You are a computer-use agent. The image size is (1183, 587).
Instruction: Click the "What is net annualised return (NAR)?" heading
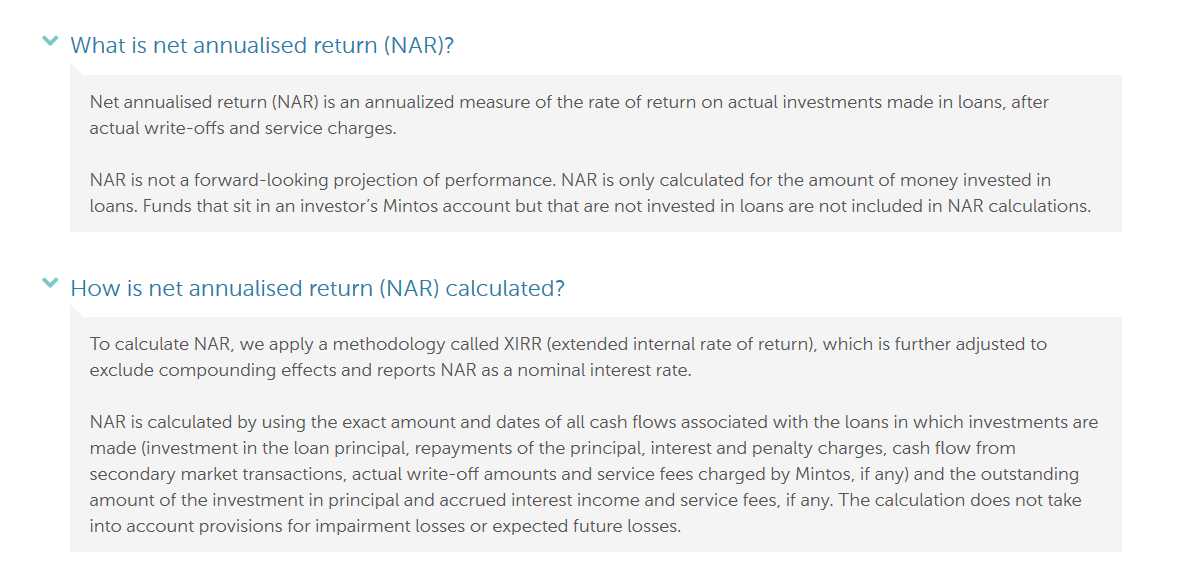coord(262,45)
